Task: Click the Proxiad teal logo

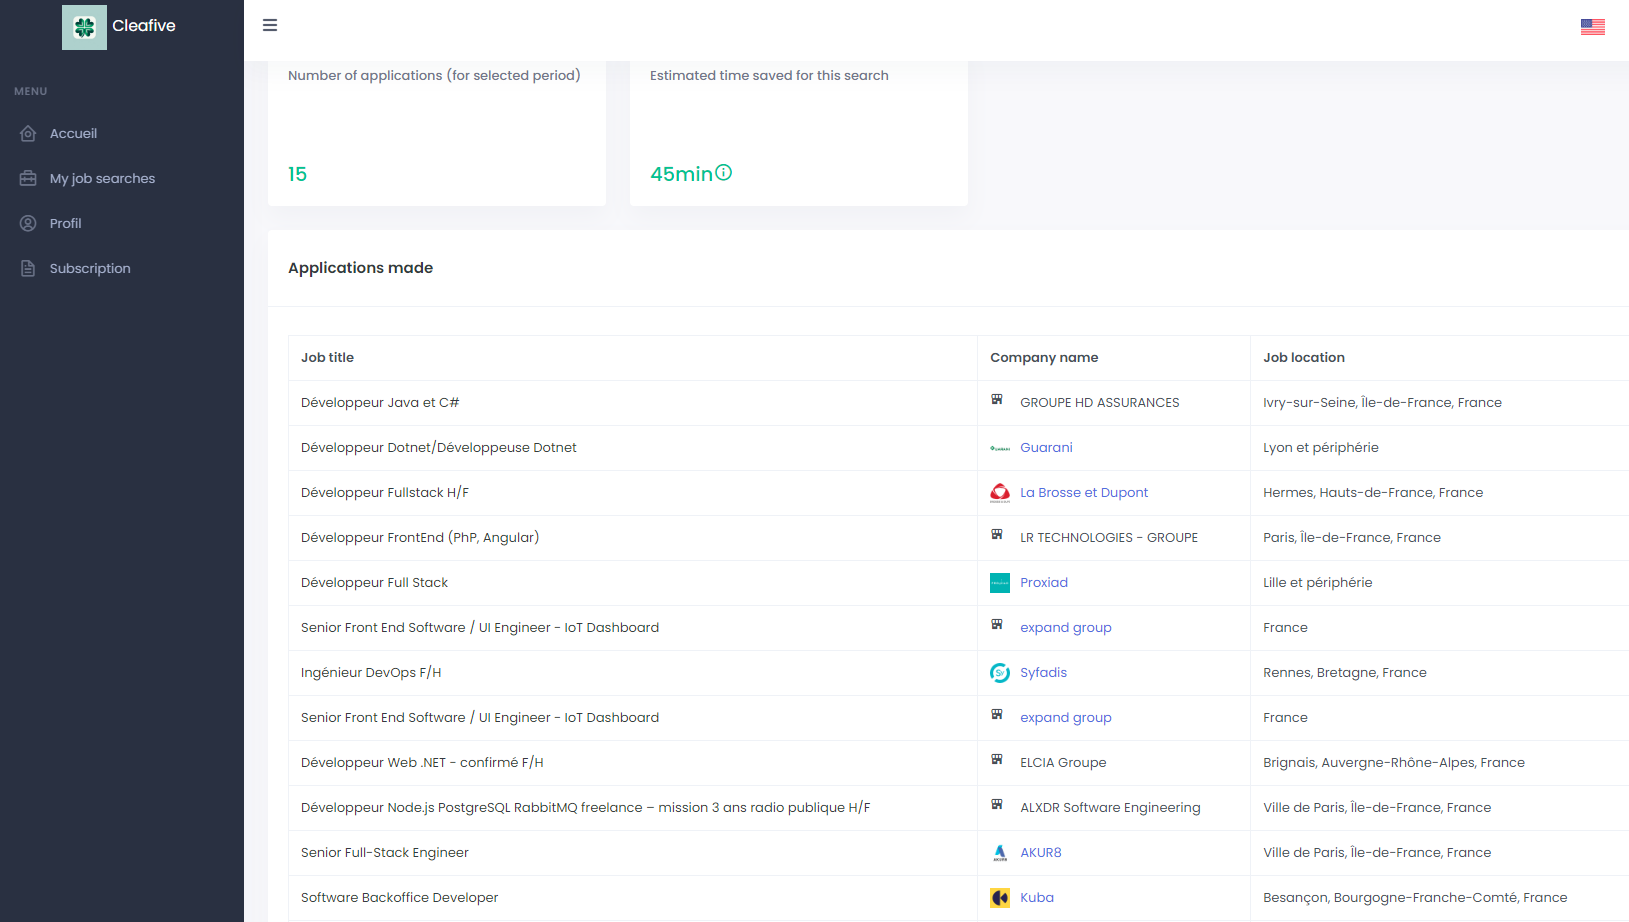Action: pyautogui.click(x=1000, y=583)
